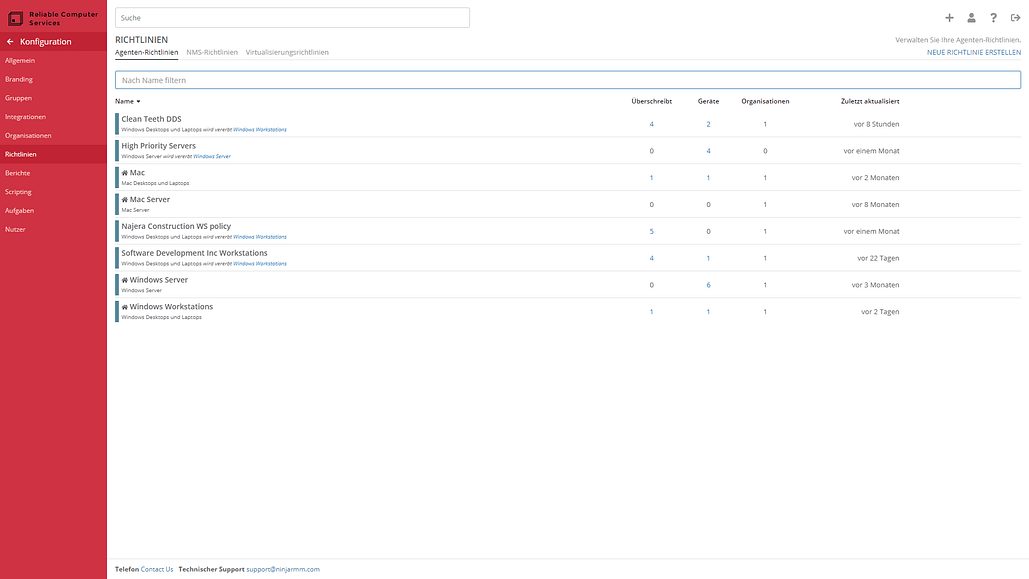Click the Zuletzt aktualisiert column header
The image size is (1029, 579).
pyautogui.click(x=870, y=102)
